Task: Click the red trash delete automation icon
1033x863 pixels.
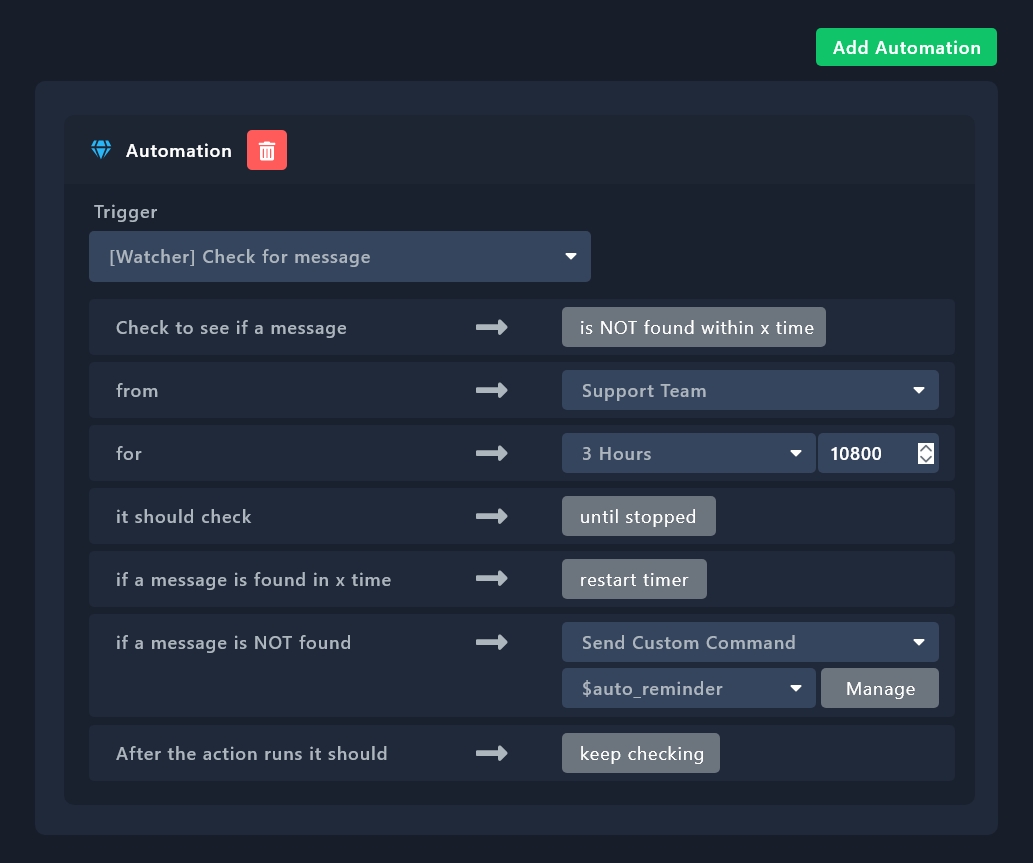Action: [x=267, y=151]
